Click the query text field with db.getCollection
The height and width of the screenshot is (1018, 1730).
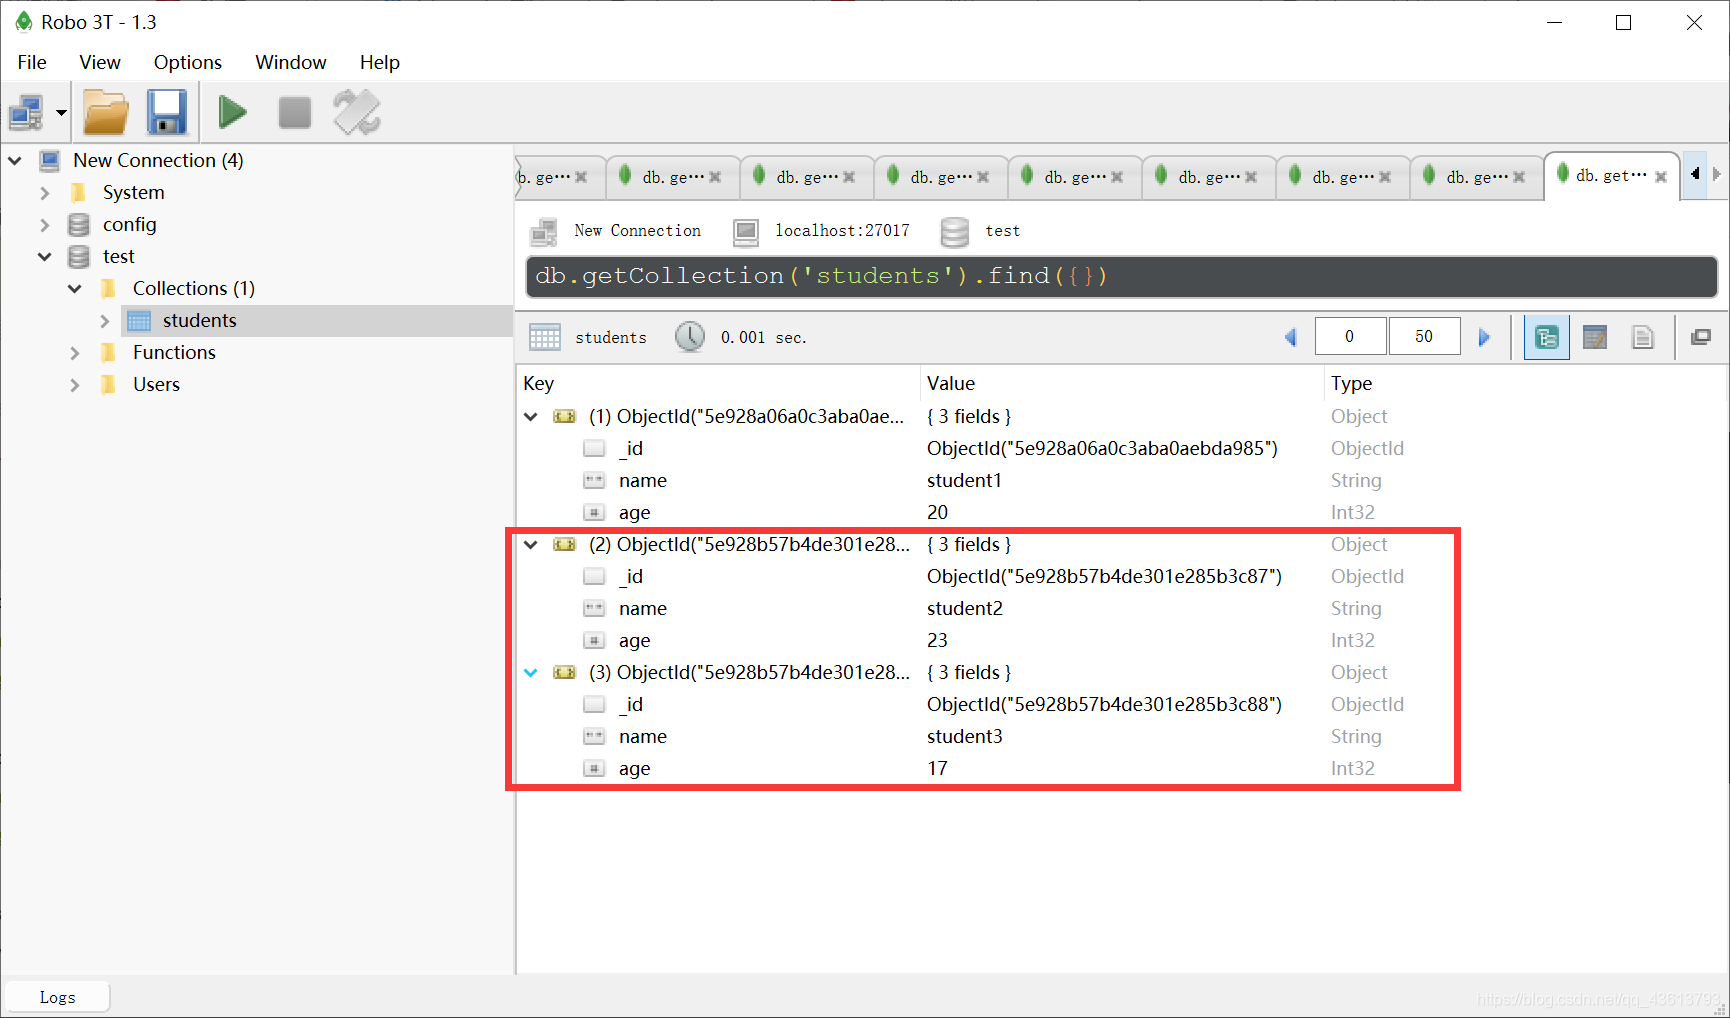coord(1122,276)
